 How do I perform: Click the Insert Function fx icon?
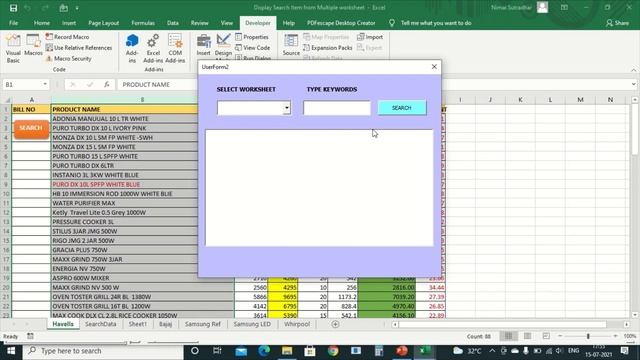point(107,84)
